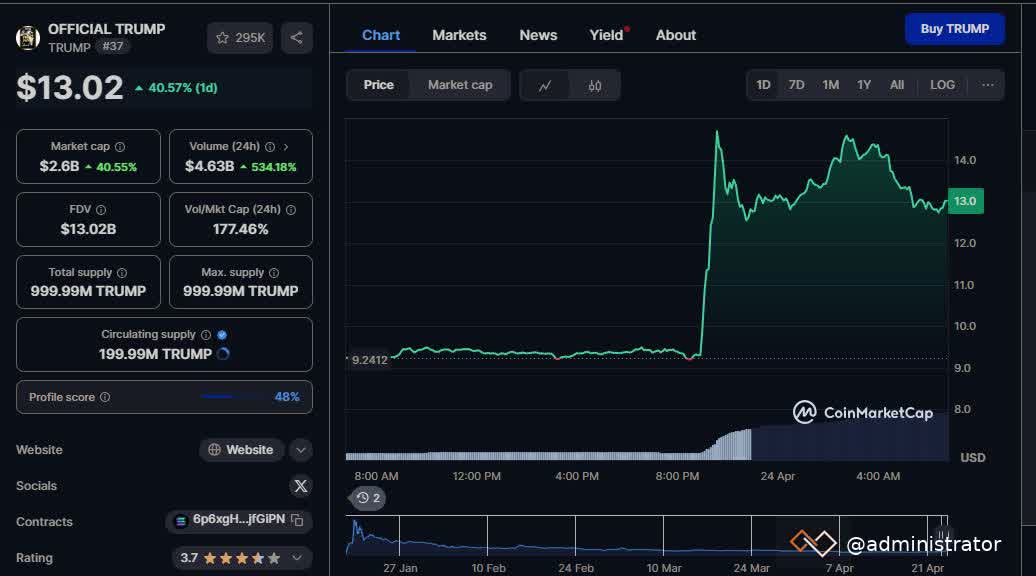Click the chart history events badge
1036x576 pixels.
pyautogui.click(x=368, y=498)
